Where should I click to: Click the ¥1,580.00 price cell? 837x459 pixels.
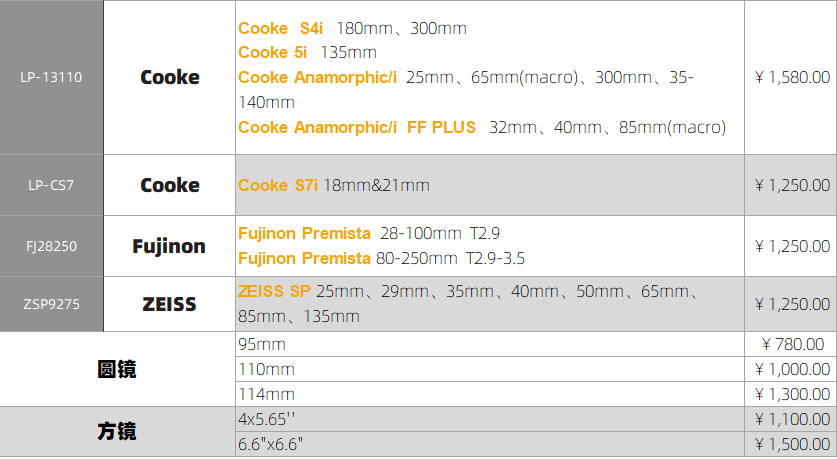click(791, 77)
